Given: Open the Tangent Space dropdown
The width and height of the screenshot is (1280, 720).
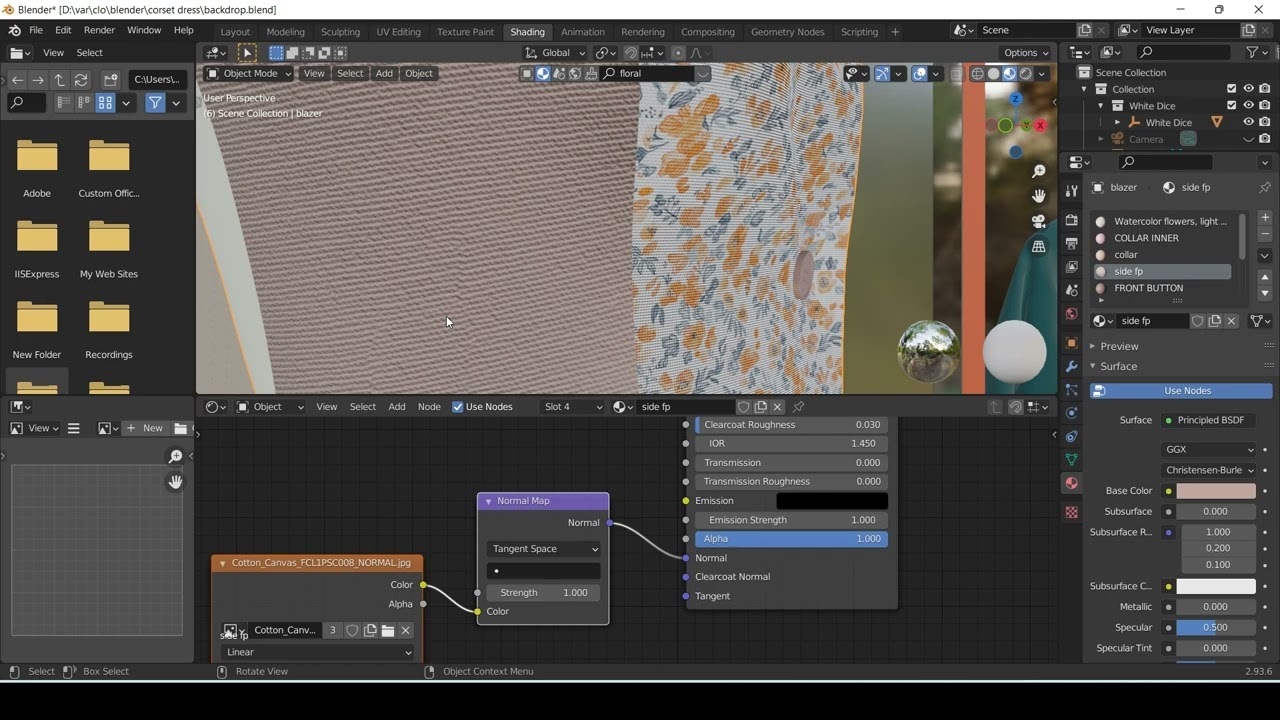Looking at the screenshot, I should [544, 549].
